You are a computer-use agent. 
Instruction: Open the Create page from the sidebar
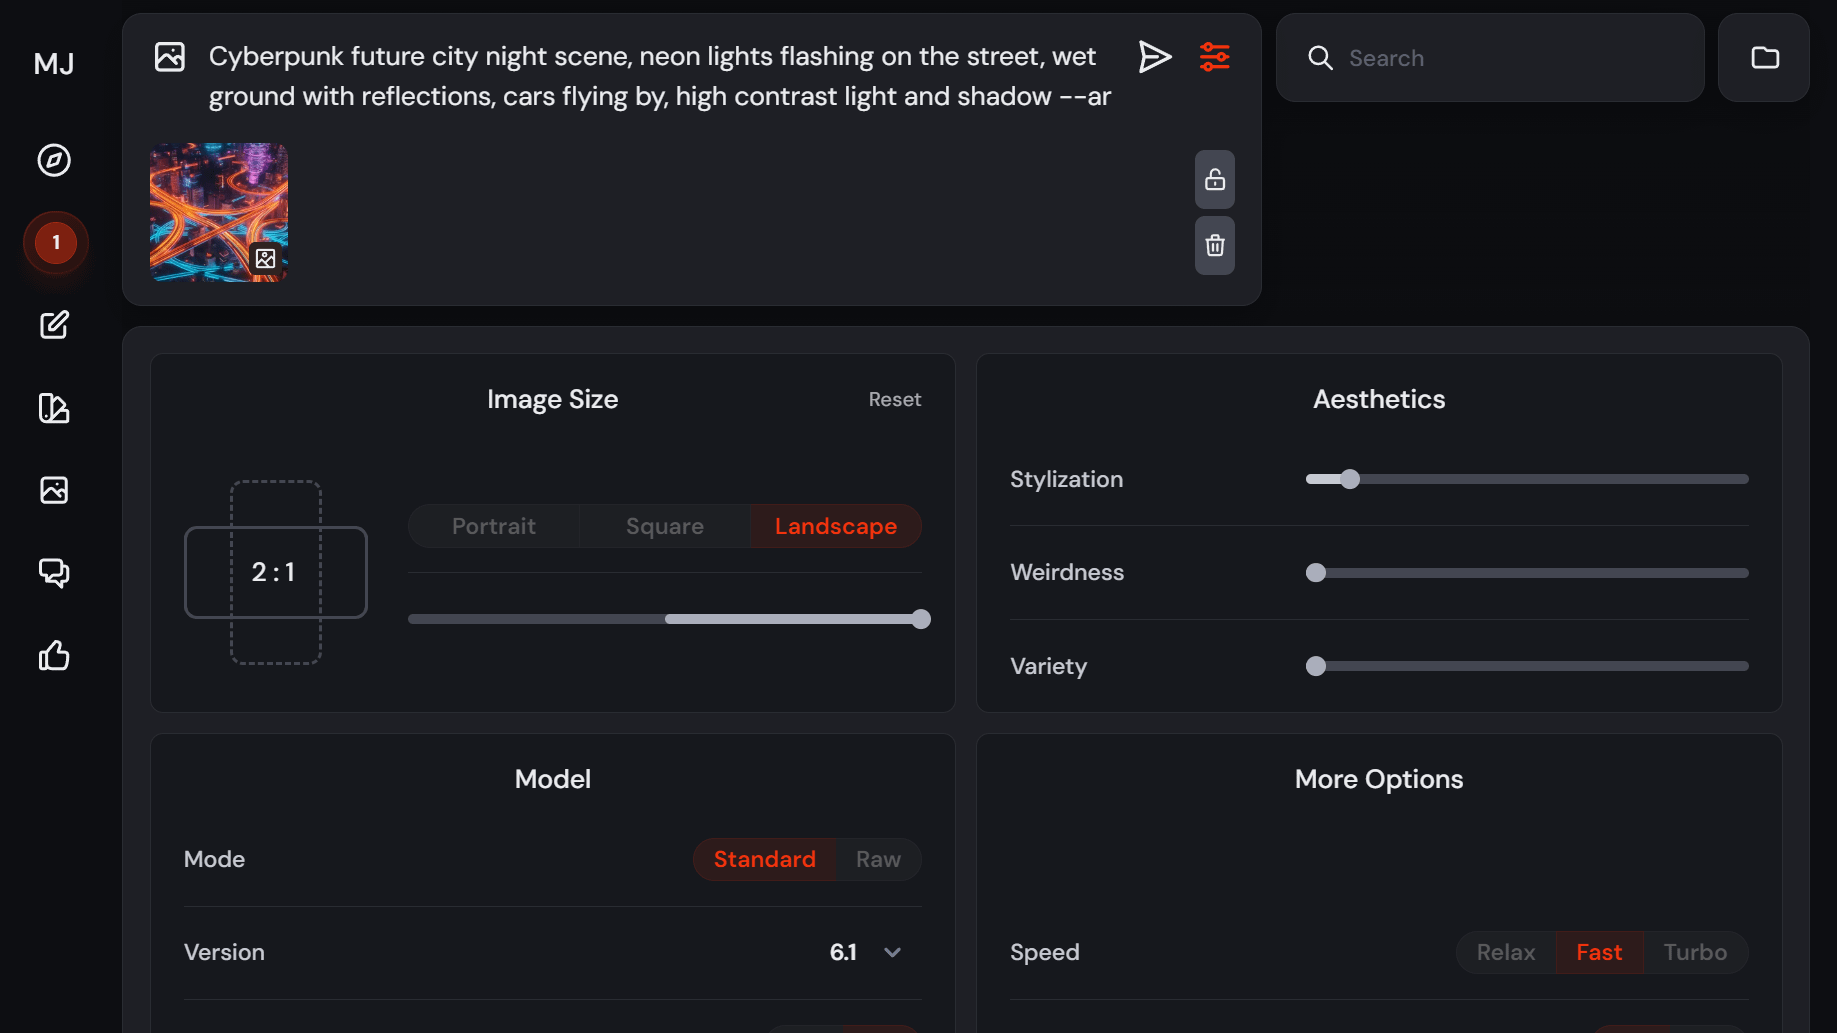[55, 325]
